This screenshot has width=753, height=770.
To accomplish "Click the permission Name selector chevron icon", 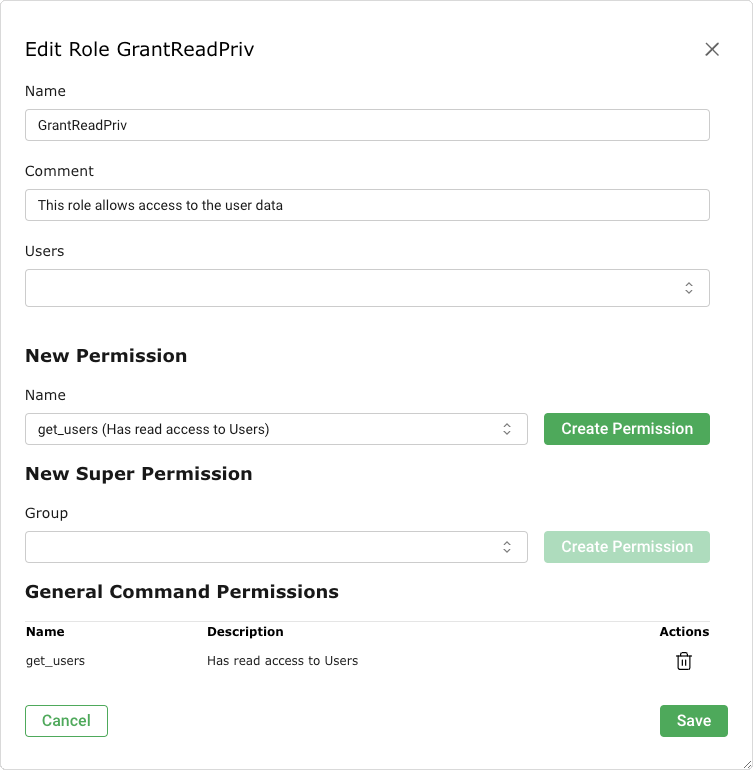I will (x=507, y=429).
